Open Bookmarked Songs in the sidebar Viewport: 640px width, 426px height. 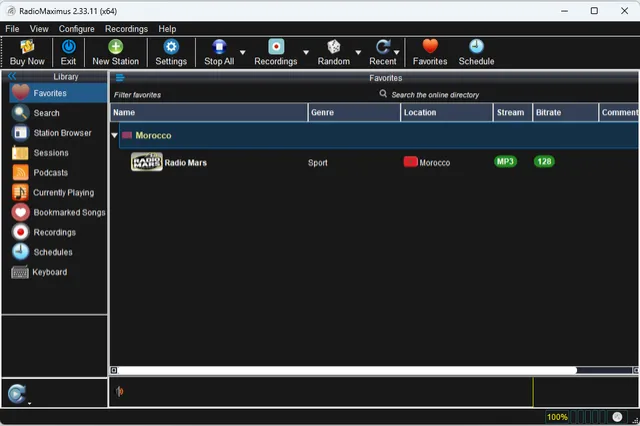click(58, 213)
